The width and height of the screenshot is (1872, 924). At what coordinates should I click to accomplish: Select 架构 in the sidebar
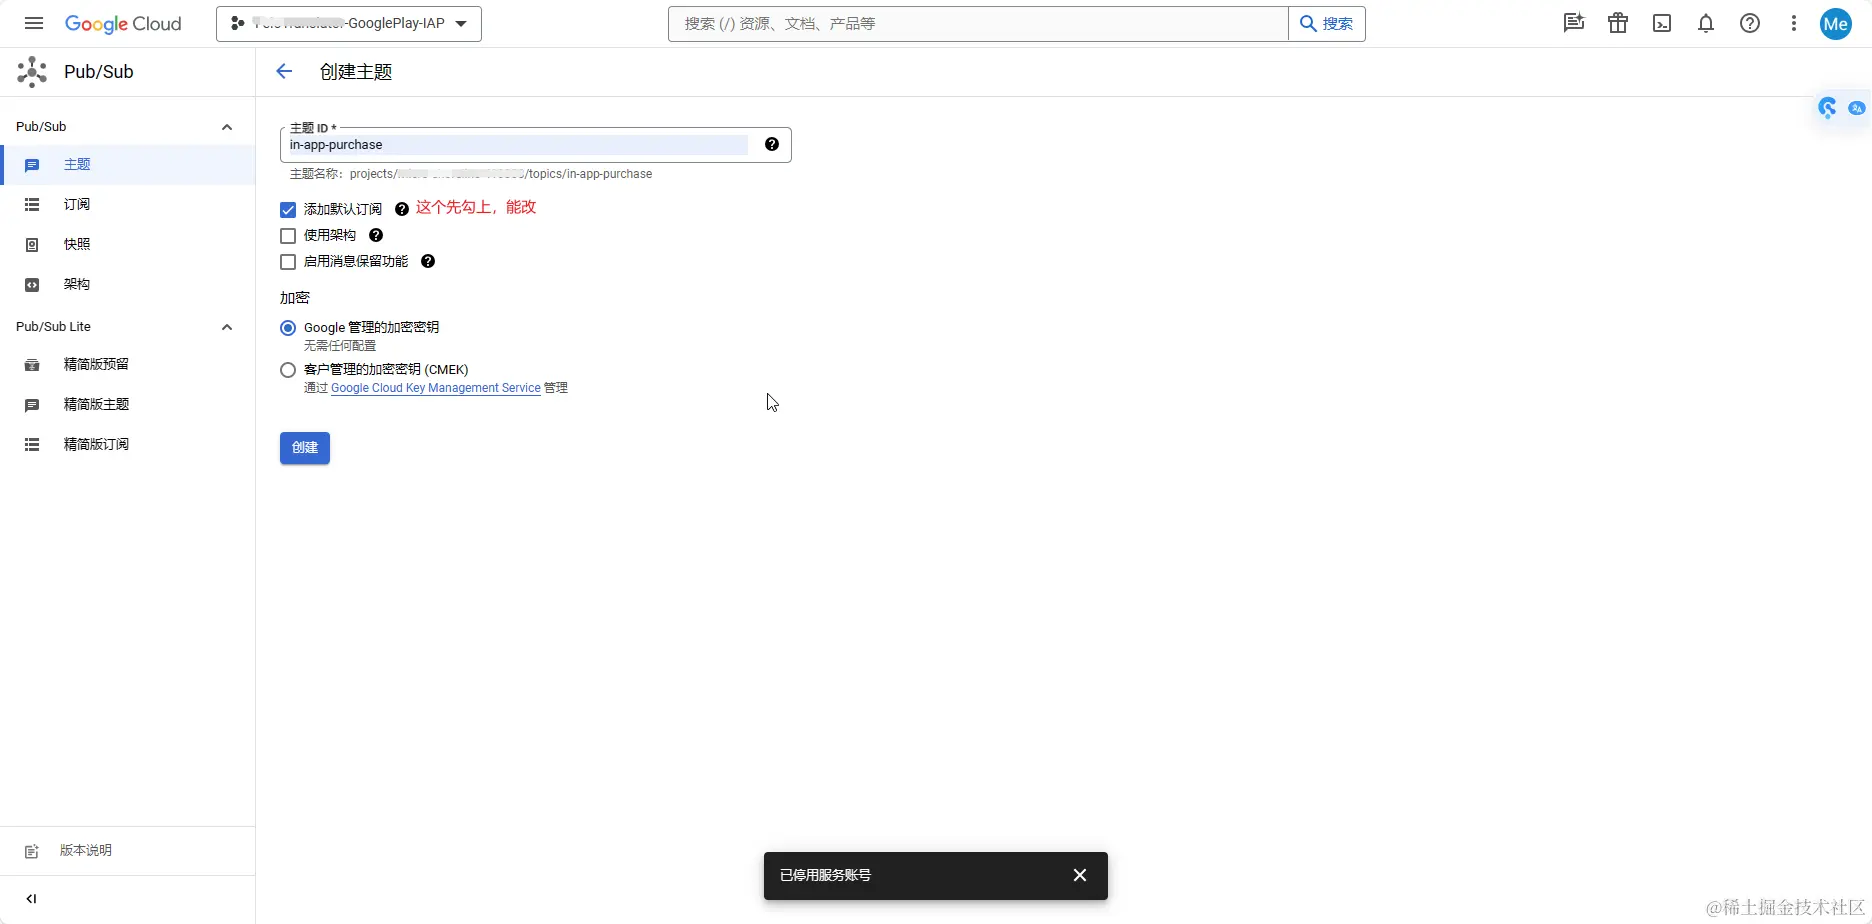(x=128, y=285)
